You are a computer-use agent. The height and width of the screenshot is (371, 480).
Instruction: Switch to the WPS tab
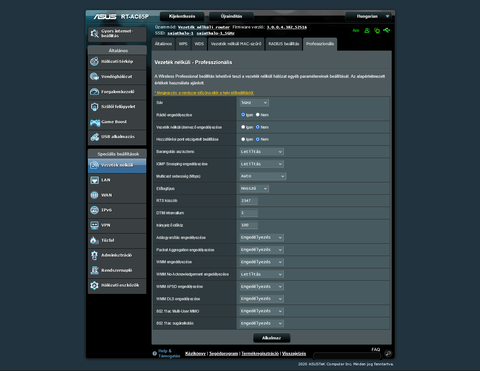(x=183, y=44)
